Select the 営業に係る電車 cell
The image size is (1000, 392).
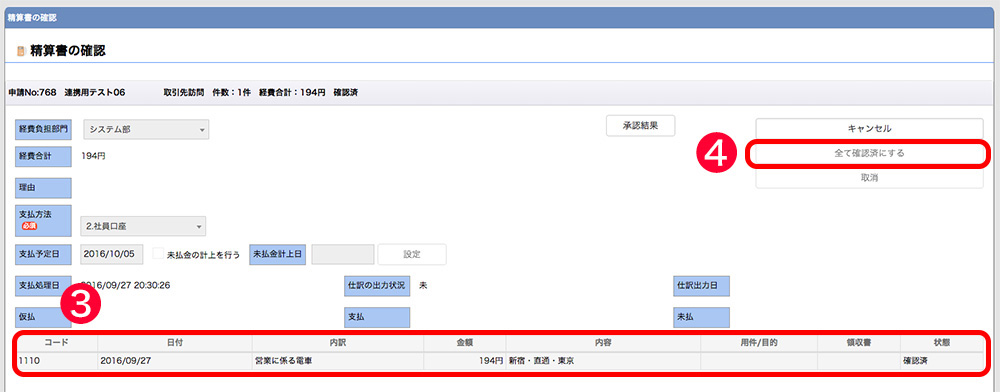click(337, 361)
